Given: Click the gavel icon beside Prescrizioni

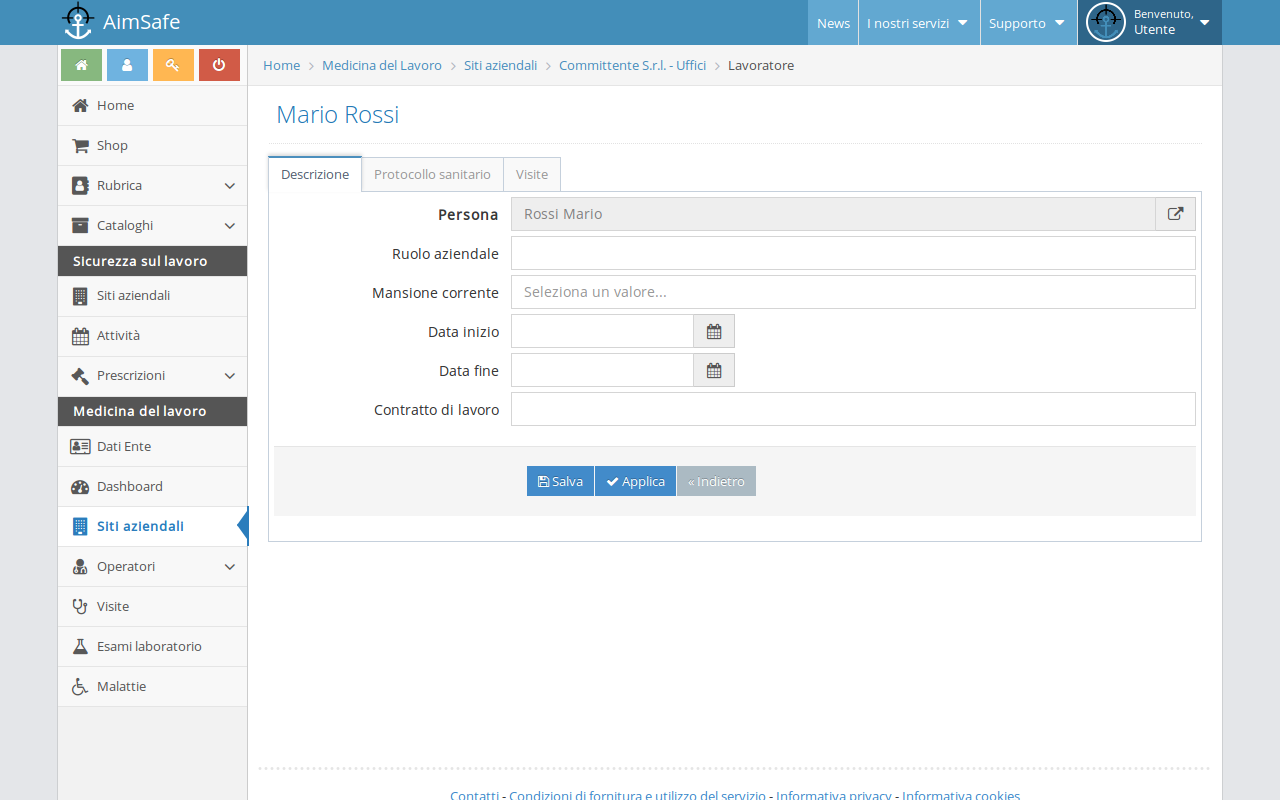Looking at the screenshot, I should [x=80, y=376].
